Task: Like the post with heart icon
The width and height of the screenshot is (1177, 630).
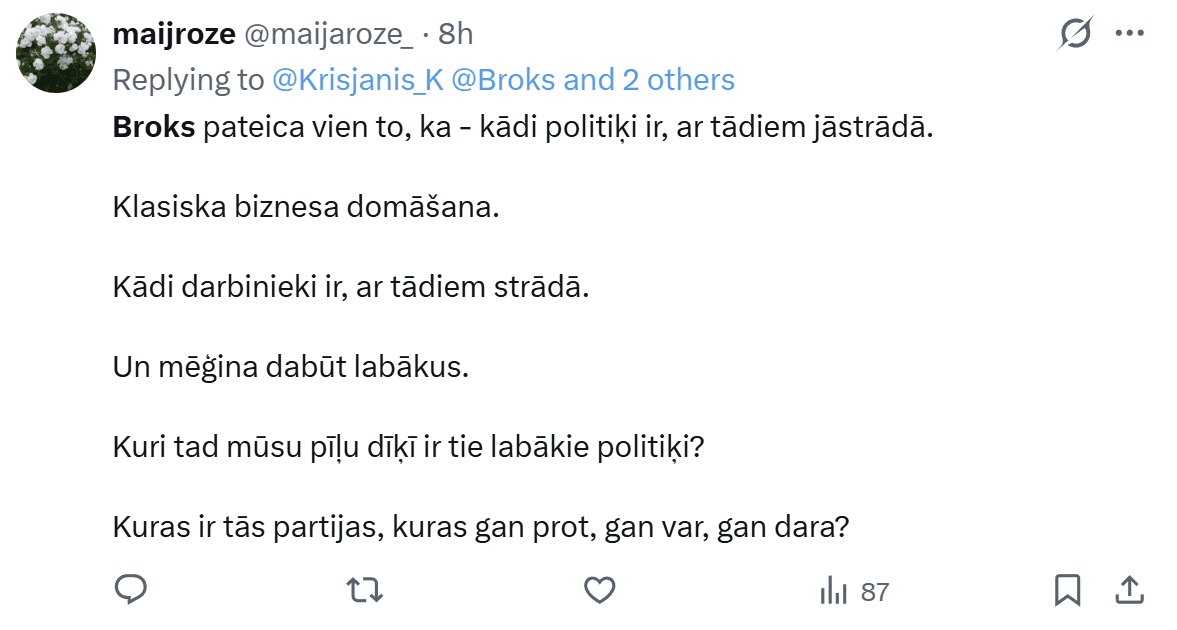Action: pyautogui.click(x=599, y=591)
